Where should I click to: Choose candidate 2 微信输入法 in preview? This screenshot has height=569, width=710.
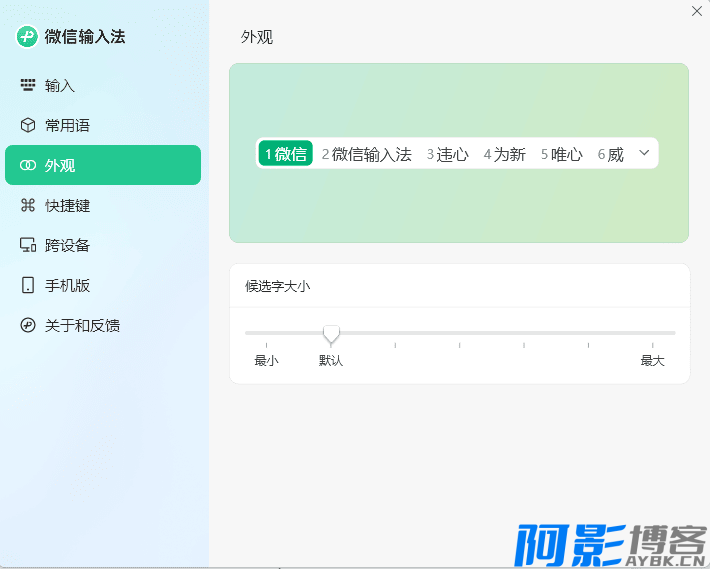click(x=366, y=154)
